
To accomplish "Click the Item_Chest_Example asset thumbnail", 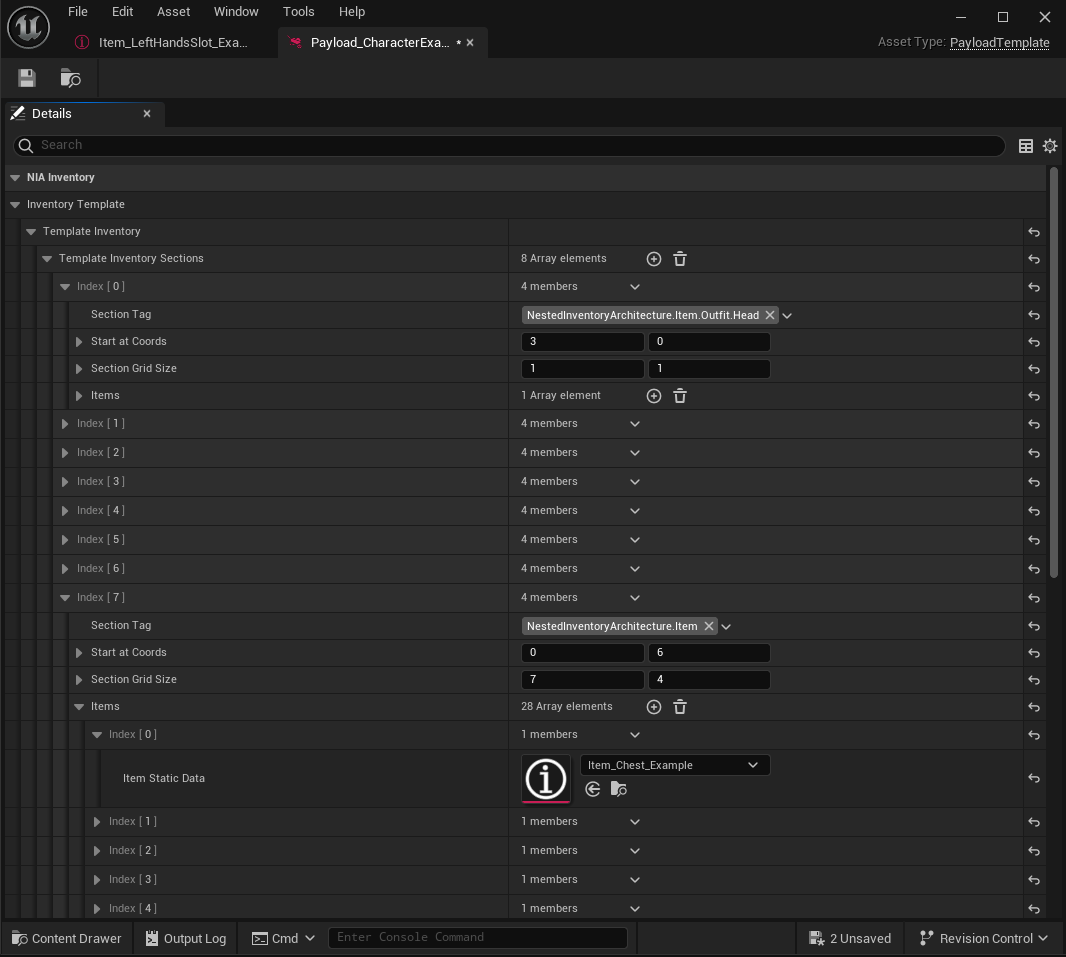I will (x=546, y=779).
